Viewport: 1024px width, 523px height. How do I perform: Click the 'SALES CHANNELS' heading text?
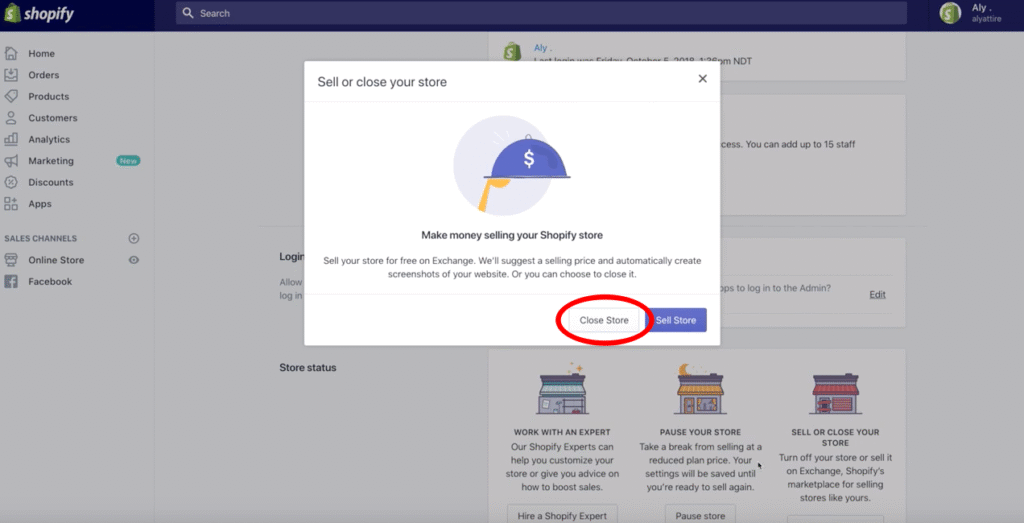pos(40,238)
